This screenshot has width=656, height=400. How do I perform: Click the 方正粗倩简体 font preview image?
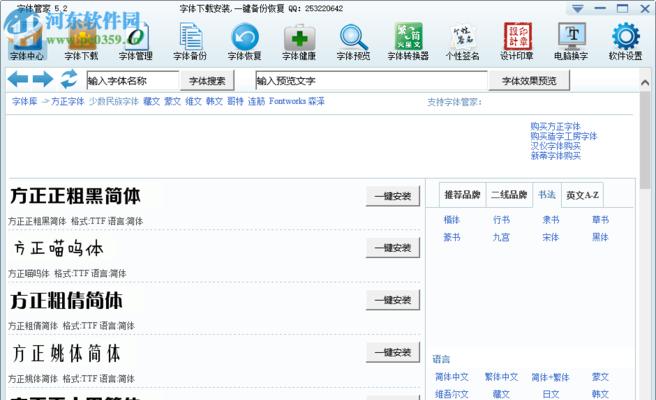click(67, 300)
